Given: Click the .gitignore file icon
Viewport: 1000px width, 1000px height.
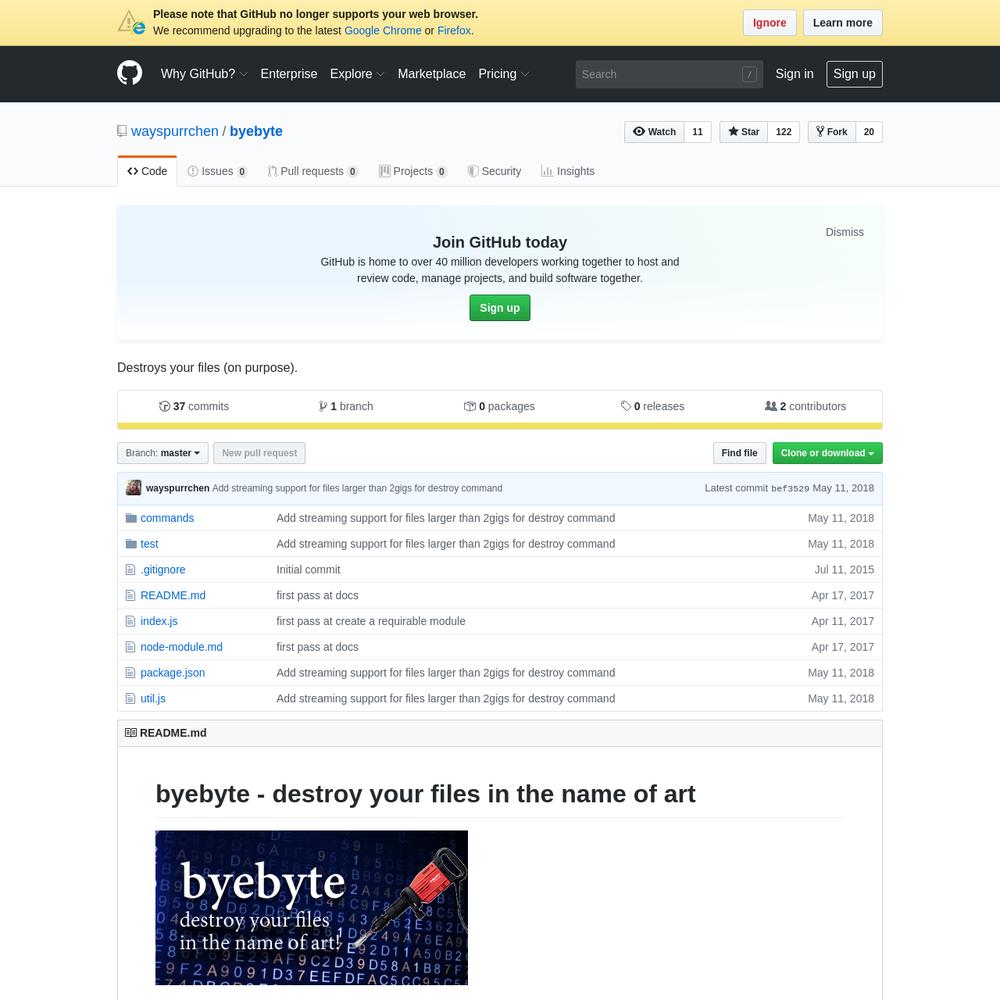Looking at the screenshot, I should (130, 570).
